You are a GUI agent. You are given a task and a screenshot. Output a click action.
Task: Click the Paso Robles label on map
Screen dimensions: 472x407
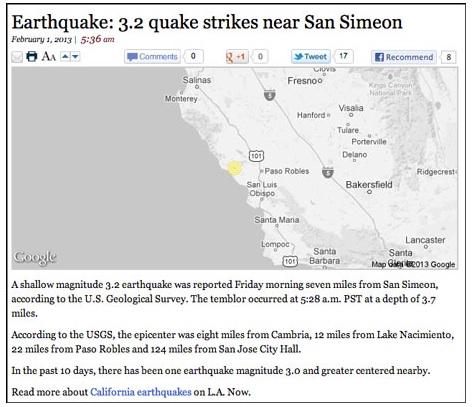(287, 171)
